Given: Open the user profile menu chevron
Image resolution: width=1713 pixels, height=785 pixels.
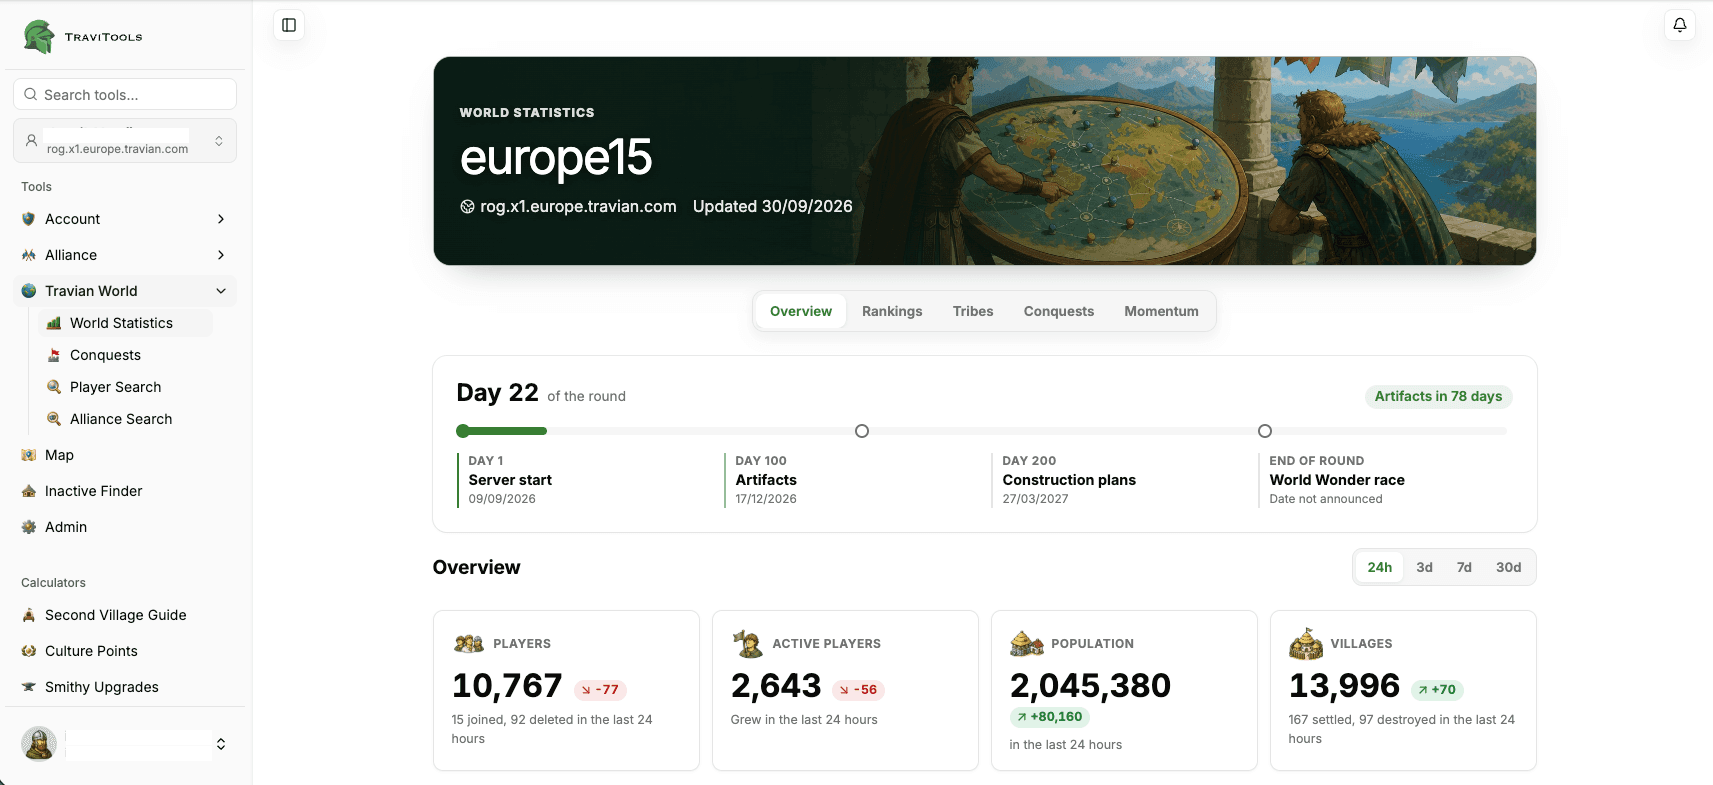Looking at the screenshot, I should click(221, 744).
